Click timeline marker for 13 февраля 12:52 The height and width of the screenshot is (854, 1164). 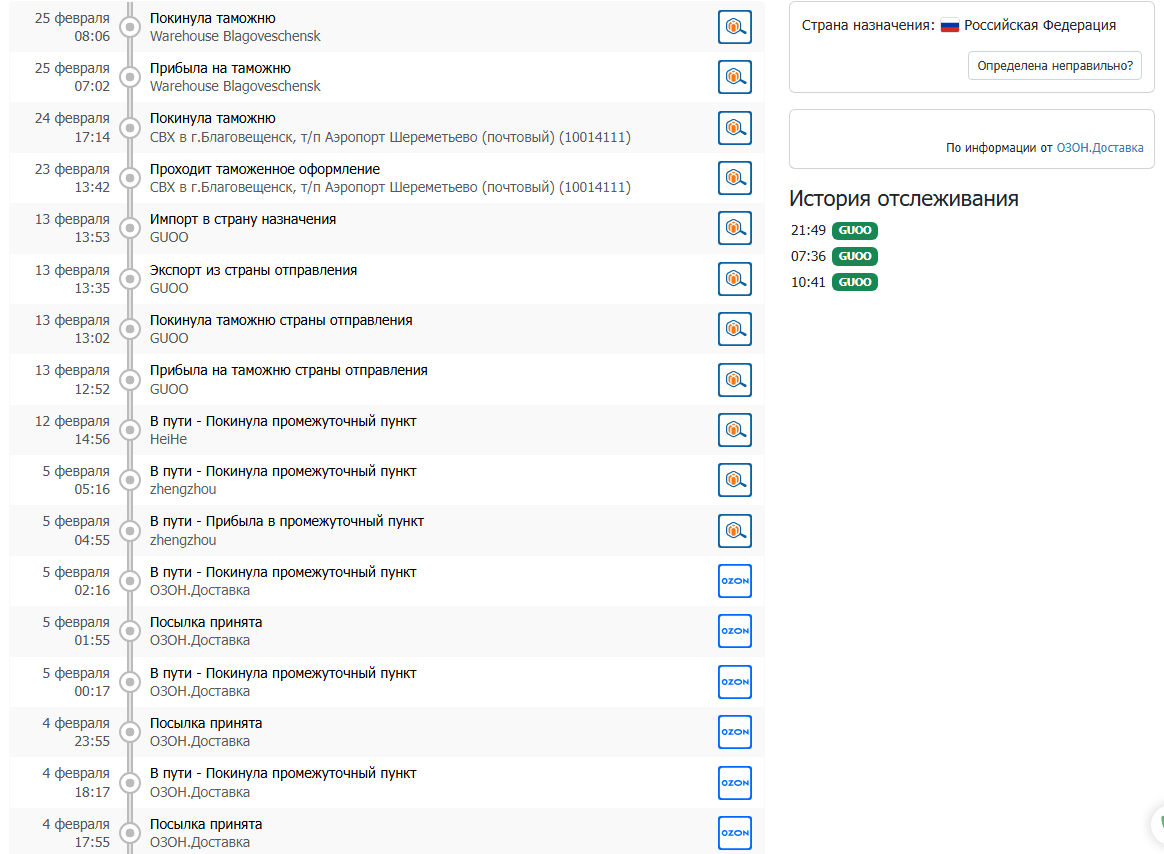(x=129, y=380)
